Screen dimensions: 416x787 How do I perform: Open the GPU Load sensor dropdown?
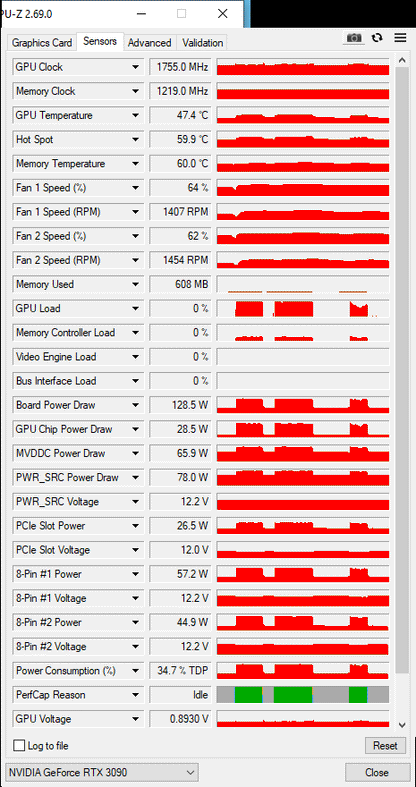click(x=135, y=308)
